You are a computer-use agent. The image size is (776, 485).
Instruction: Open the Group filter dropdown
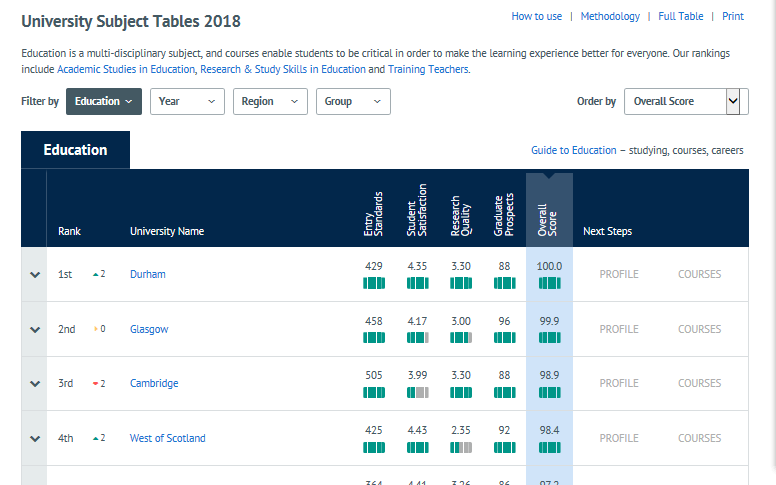[352, 102]
